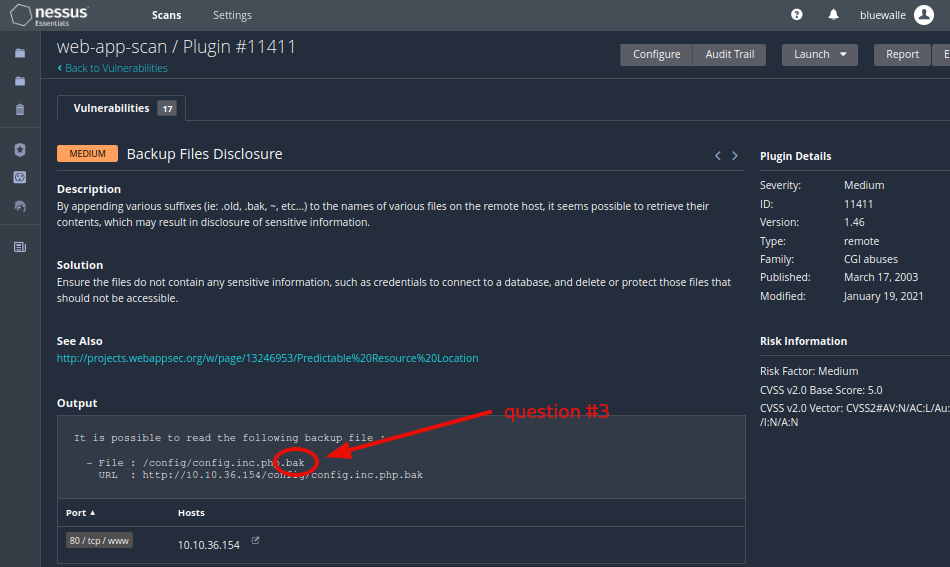Click the Nessus Essentials logo
950x567 pixels.
[x=50, y=15]
